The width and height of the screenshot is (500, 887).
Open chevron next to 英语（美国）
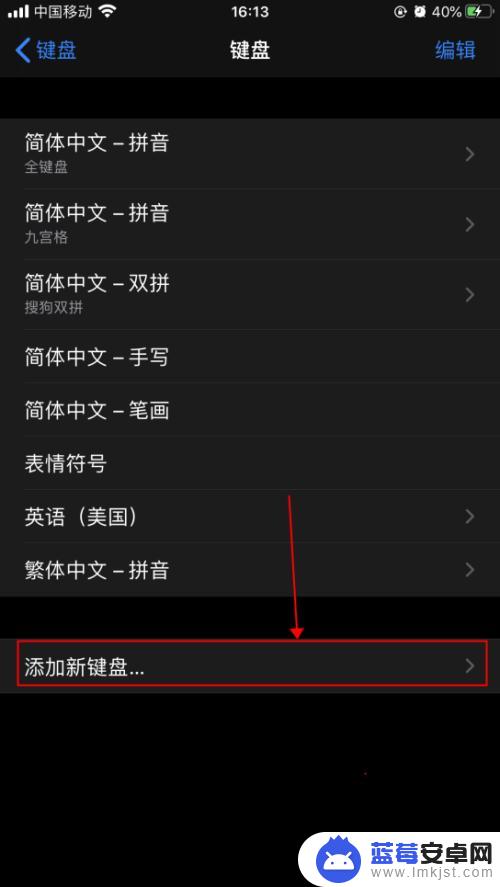pos(469,516)
